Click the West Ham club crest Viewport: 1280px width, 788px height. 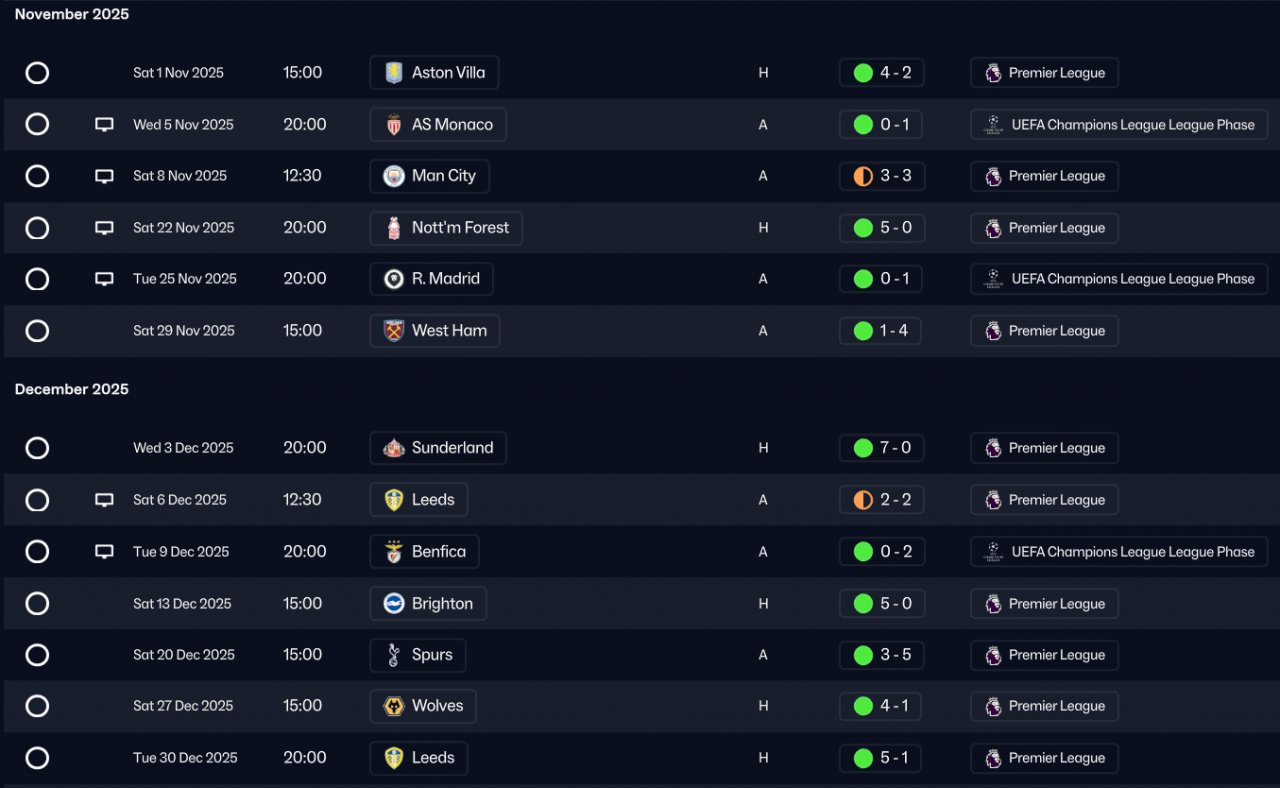(394, 331)
